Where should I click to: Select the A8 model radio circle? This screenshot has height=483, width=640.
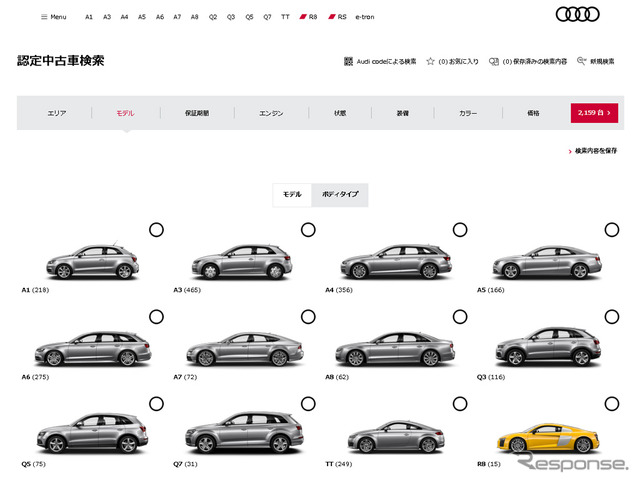tap(460, 317)
